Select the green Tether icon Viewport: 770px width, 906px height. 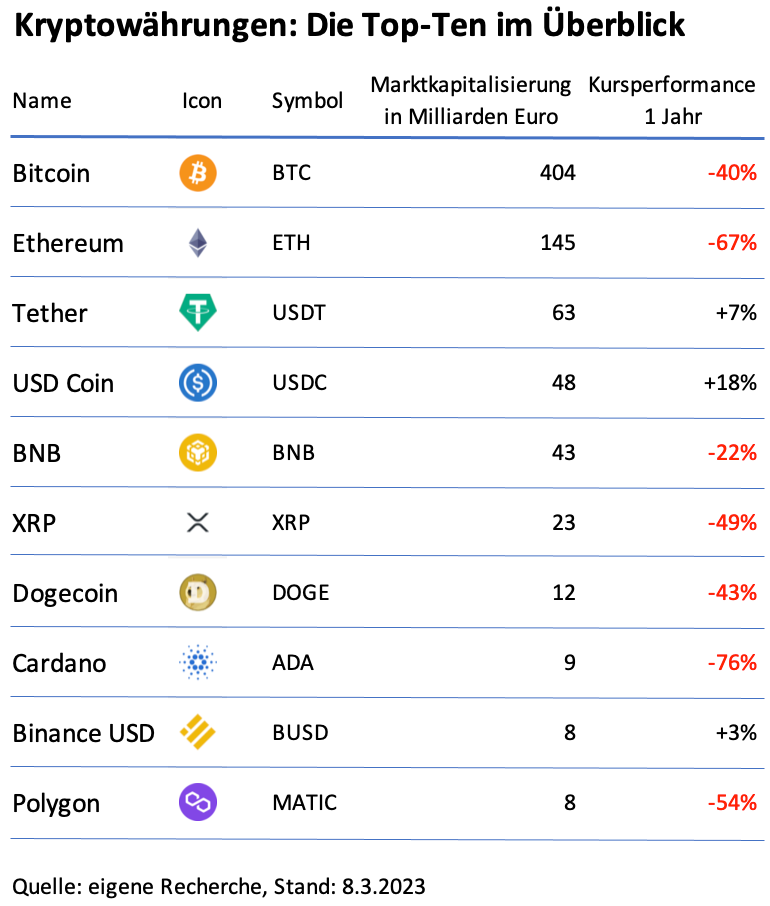click(x=197, y=313)
